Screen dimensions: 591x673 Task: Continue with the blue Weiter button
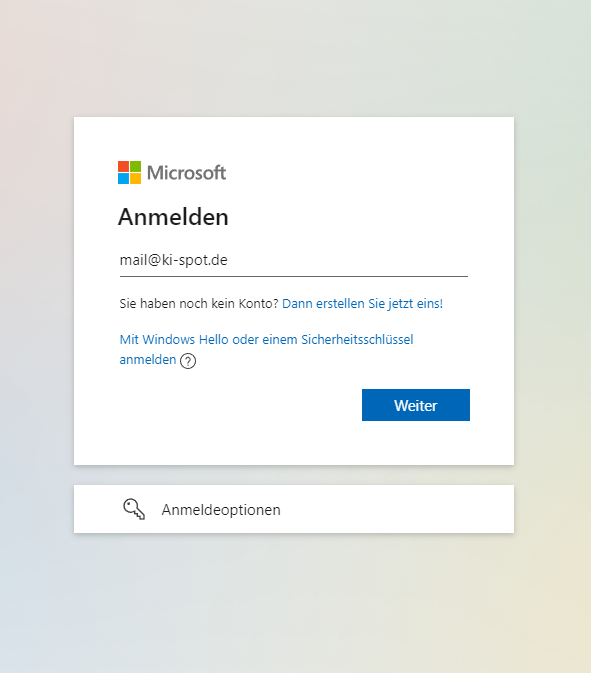click(415, 405)
